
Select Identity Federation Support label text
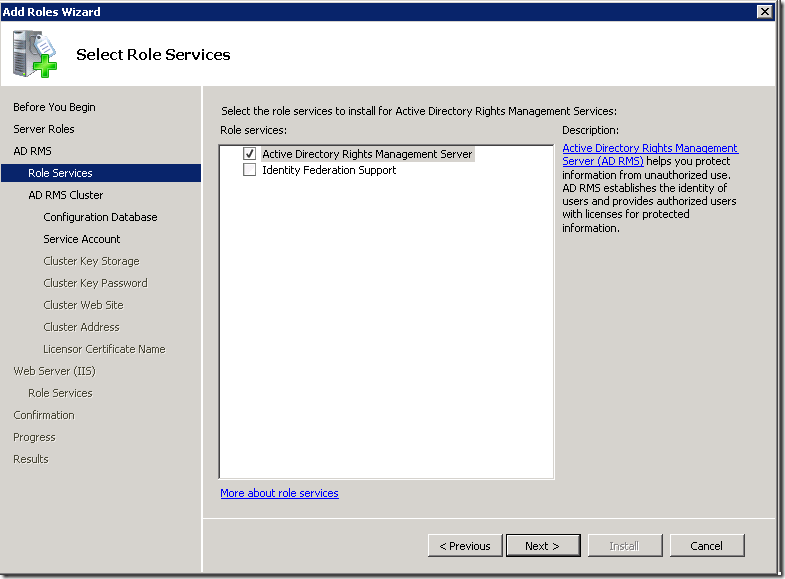pos(329,170)
